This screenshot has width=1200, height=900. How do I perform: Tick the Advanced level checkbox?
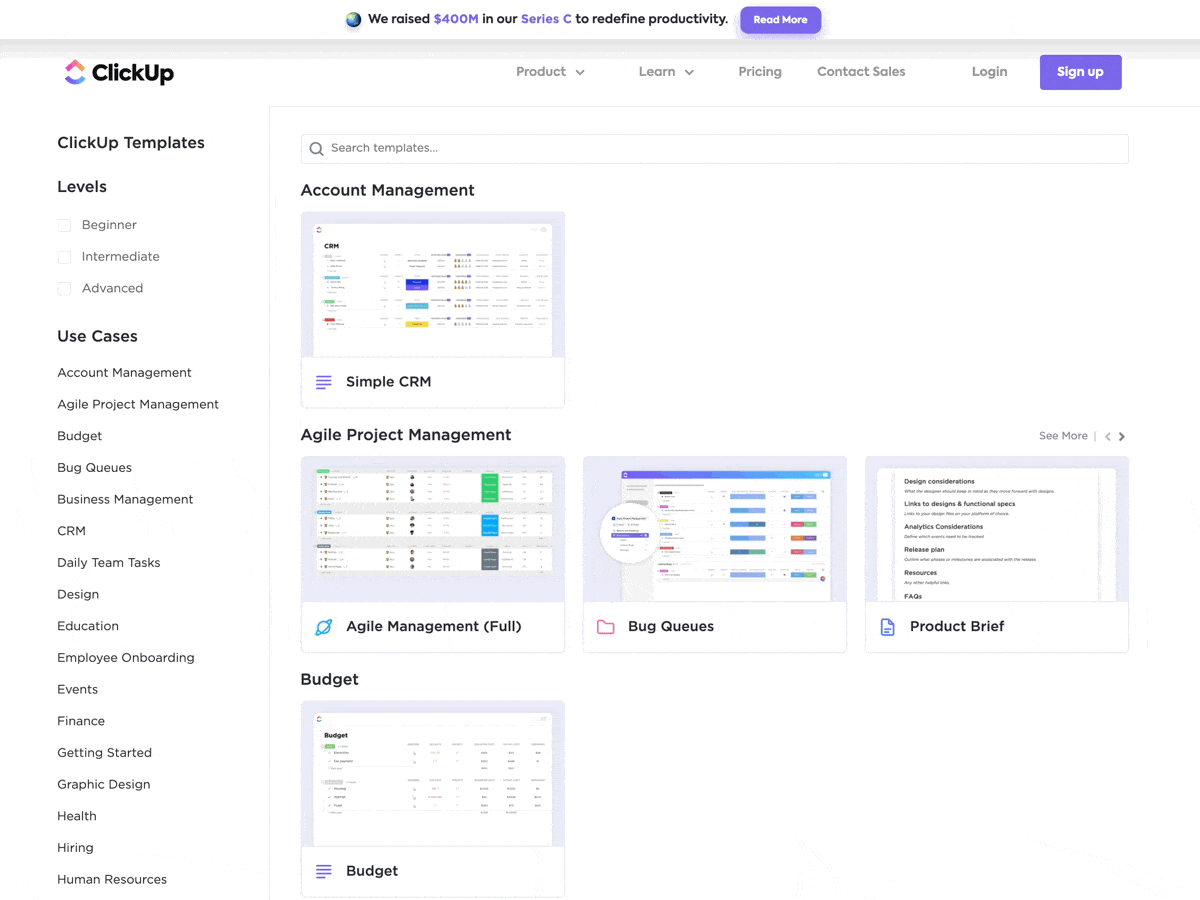[x=64, y=289]
